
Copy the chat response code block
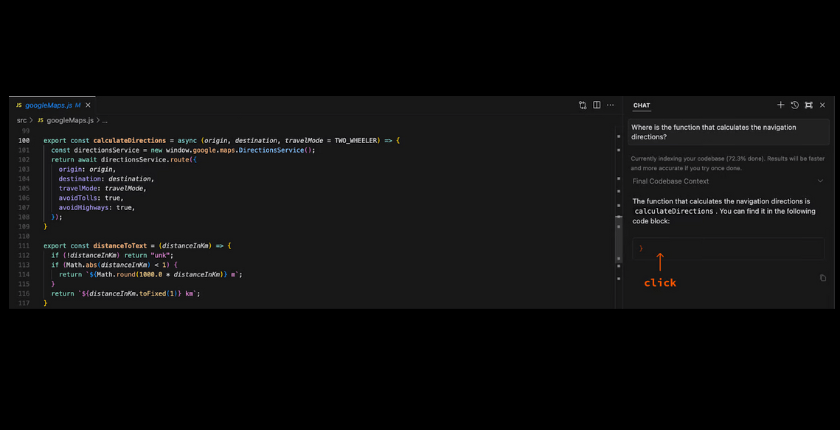823,278
